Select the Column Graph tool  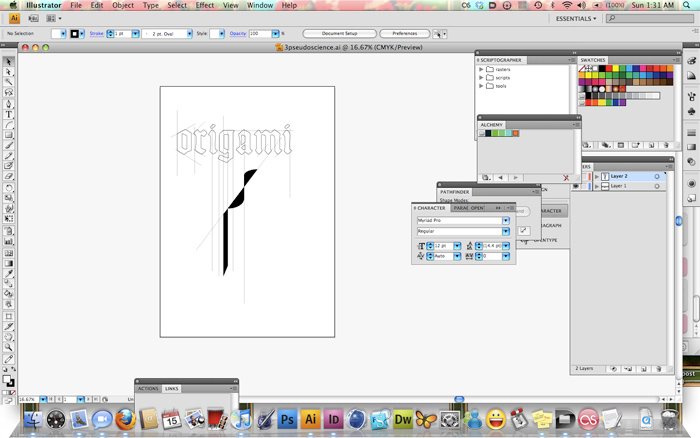[8, 241]
